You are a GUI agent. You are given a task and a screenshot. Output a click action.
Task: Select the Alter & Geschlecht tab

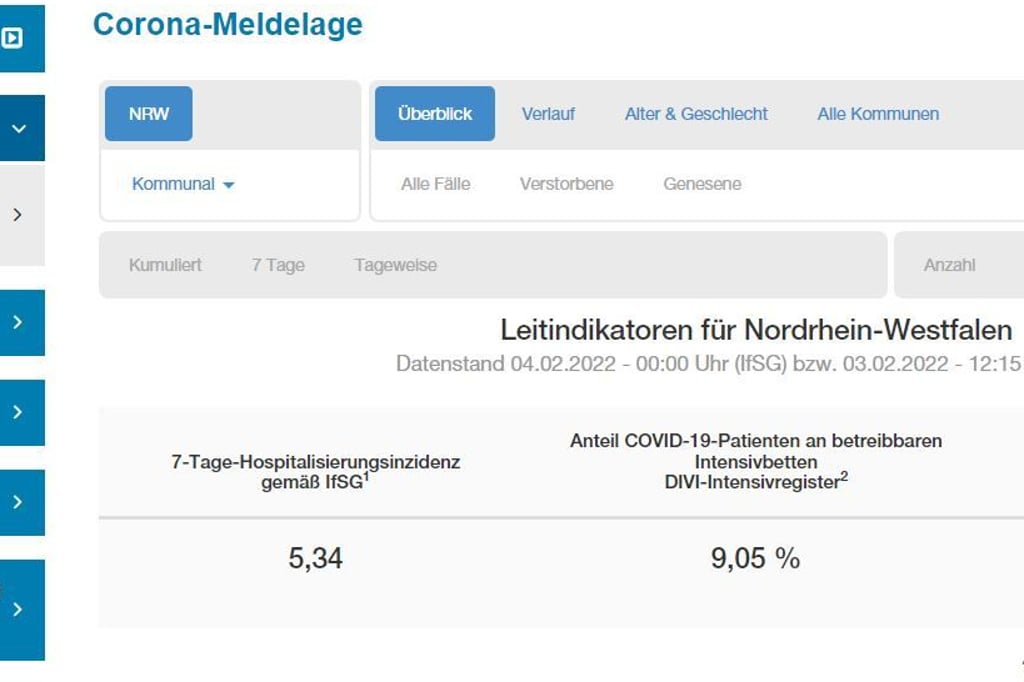(695, 113)
